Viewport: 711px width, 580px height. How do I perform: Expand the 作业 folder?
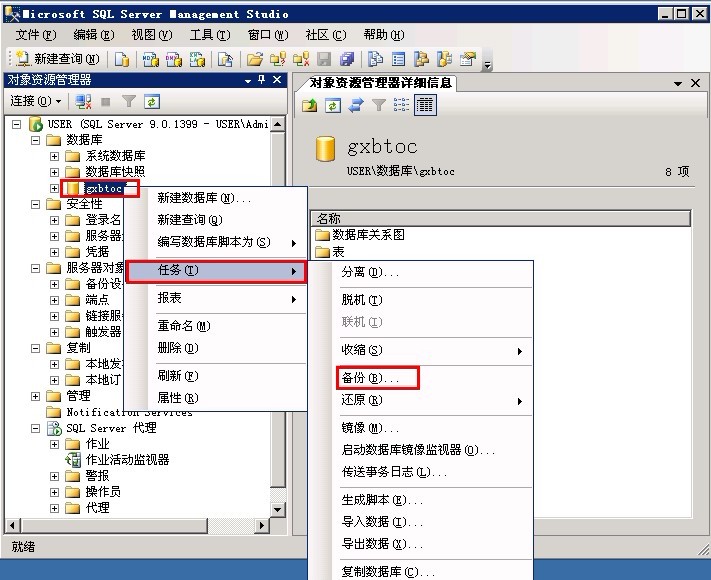pos(54,444)
